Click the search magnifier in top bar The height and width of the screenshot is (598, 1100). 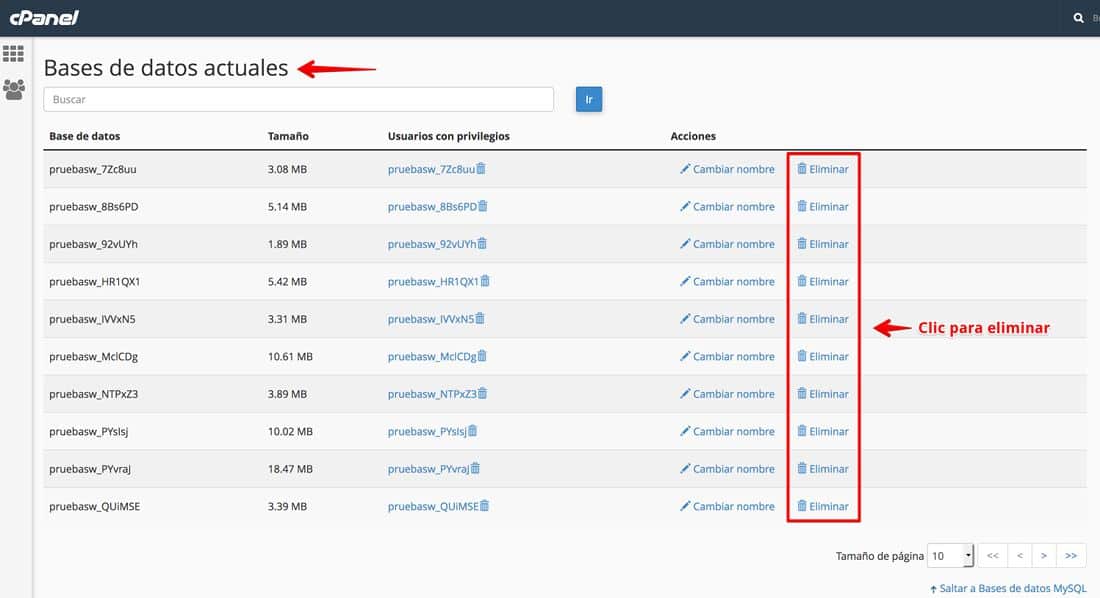(1078, 18)
